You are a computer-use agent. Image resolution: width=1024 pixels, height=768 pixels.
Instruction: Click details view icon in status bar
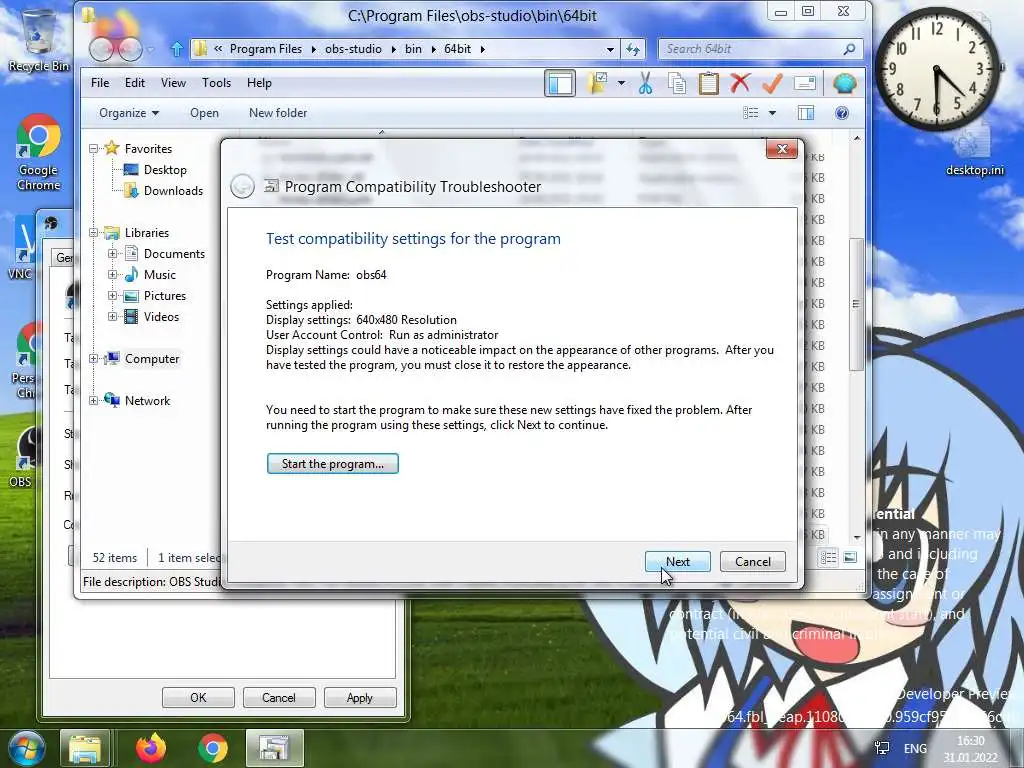point(828,557)
